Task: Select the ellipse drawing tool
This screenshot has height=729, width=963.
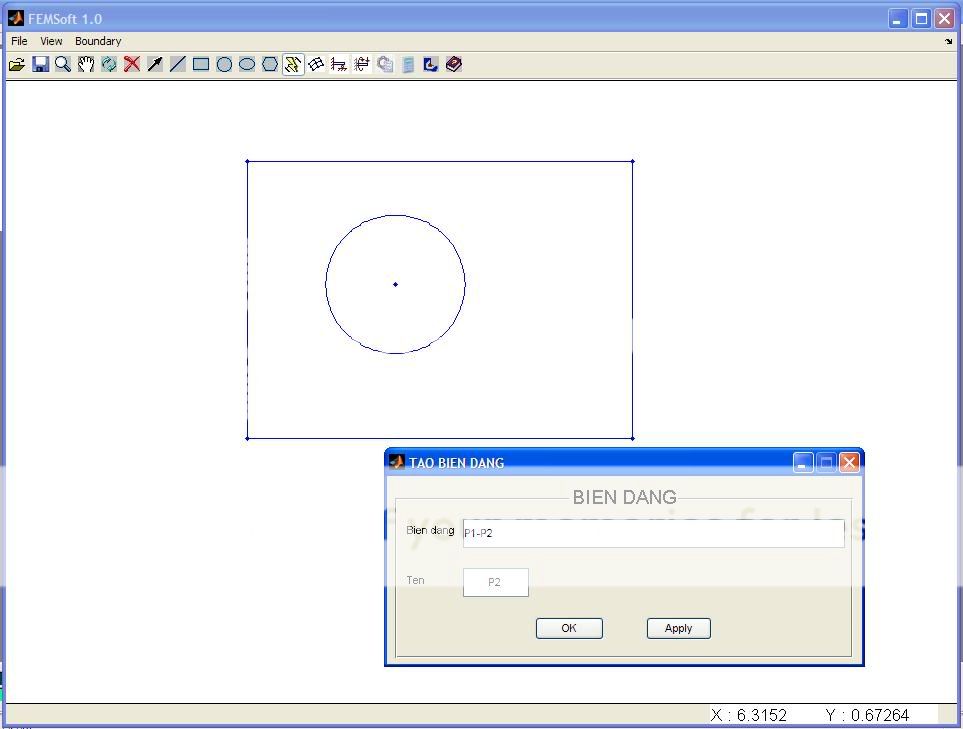Action: pyautogui.click(x=247, y=65)
